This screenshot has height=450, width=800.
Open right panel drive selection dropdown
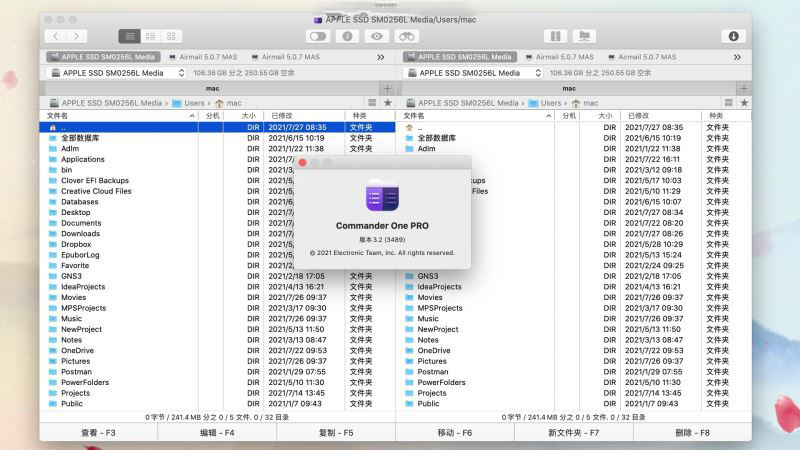(x=473, y=73)
